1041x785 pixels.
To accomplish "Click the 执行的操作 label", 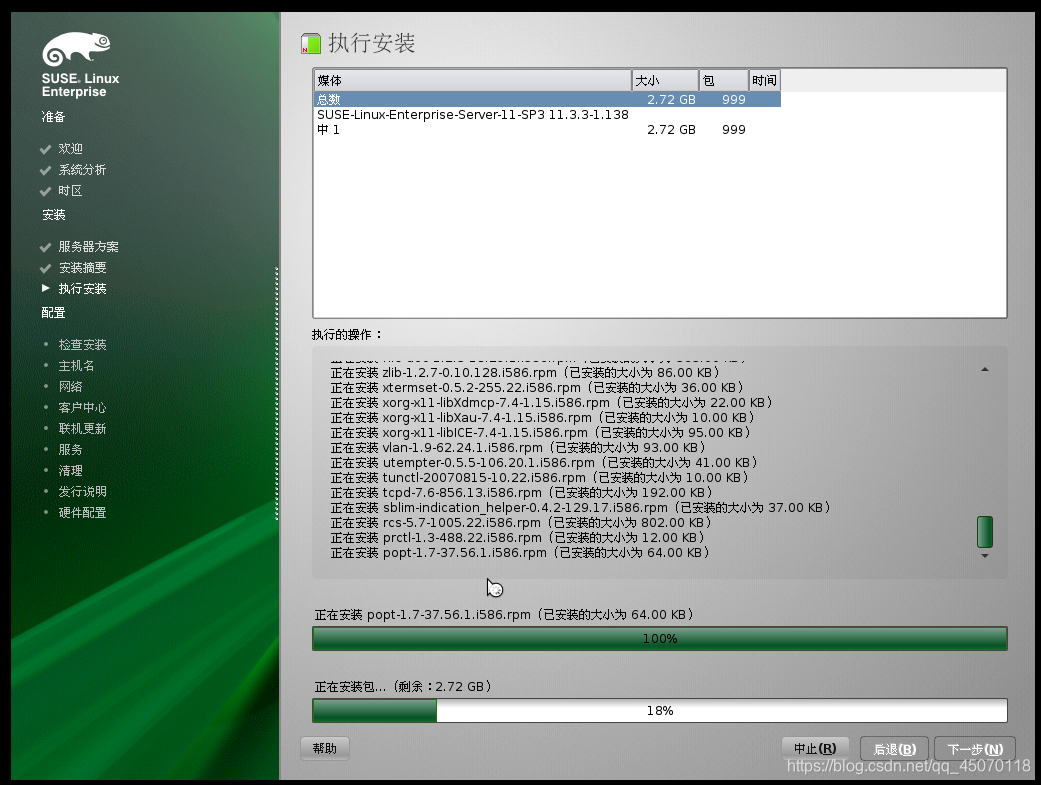I will [347, 334].
